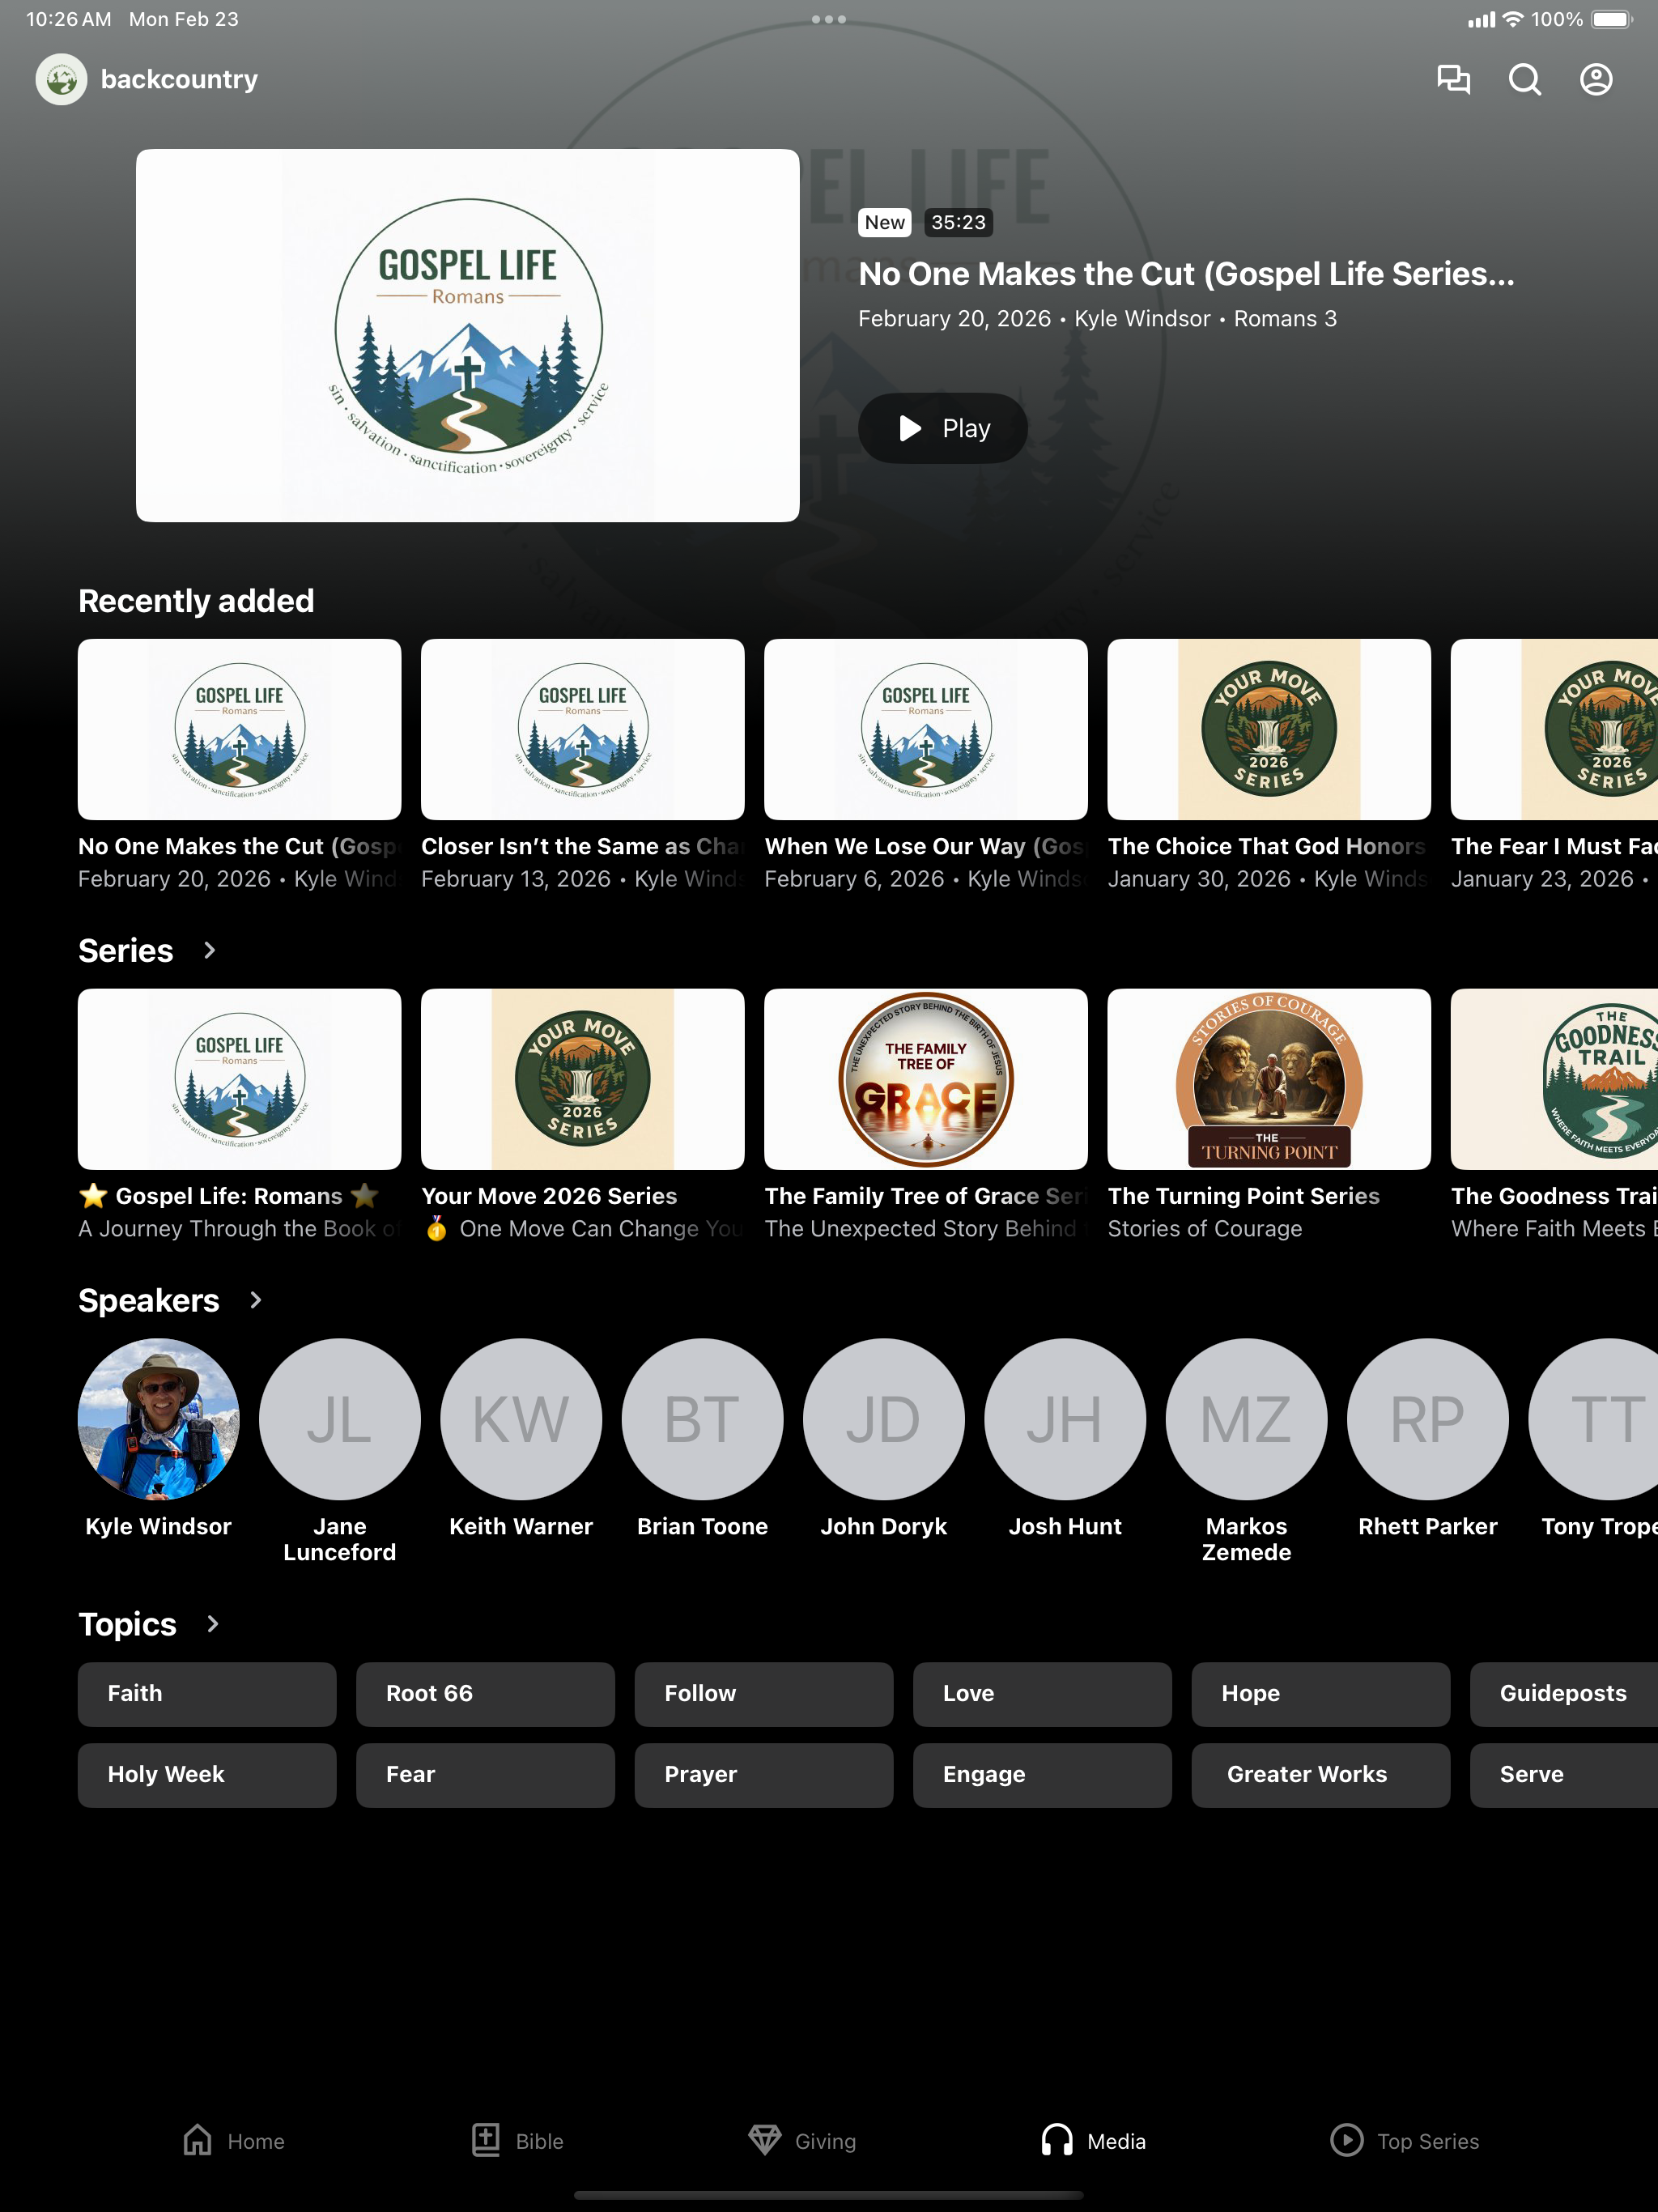1658x2212 pixels.
Task: Select speaker Rhett Parker avatar
Action: click(x=1428, y=1419)
